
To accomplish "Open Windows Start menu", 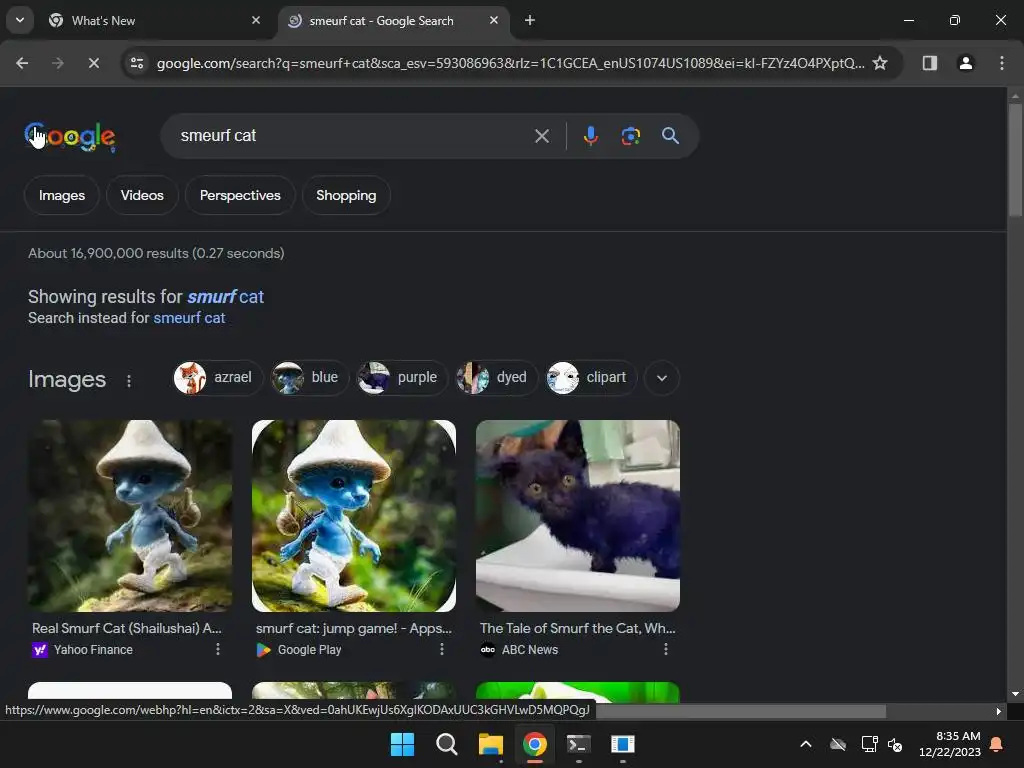I will point(402,744).
